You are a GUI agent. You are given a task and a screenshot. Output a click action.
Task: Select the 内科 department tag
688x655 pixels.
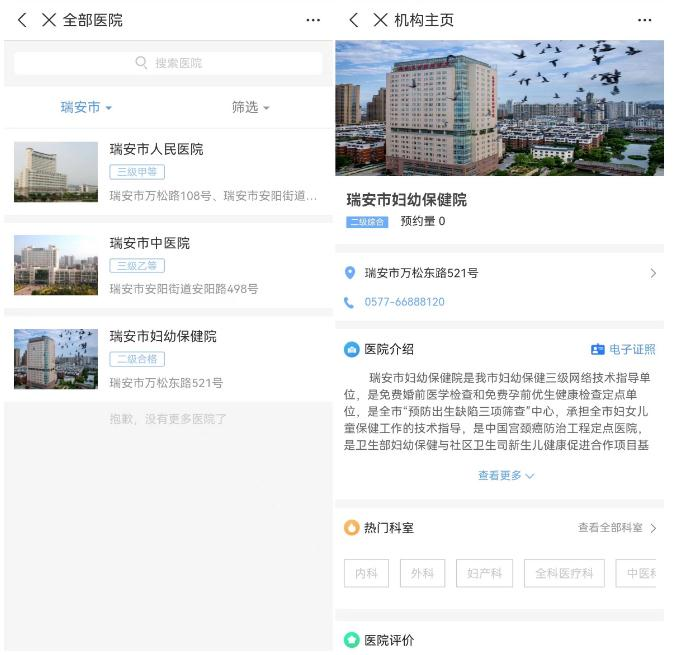click(x=366, y=573)
